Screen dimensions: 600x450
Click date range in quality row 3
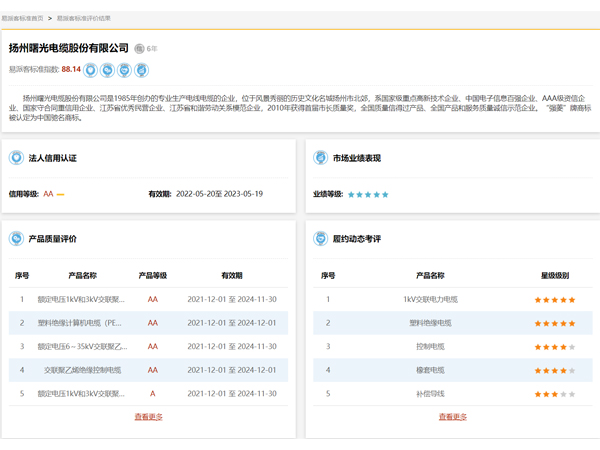232,347
